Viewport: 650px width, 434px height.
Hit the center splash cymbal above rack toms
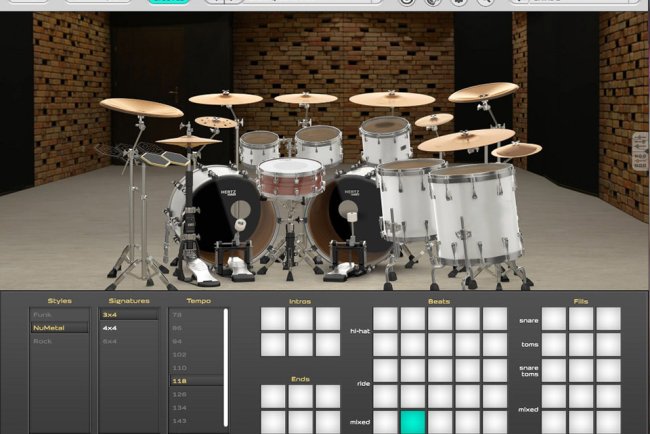(x=306, y=98)
